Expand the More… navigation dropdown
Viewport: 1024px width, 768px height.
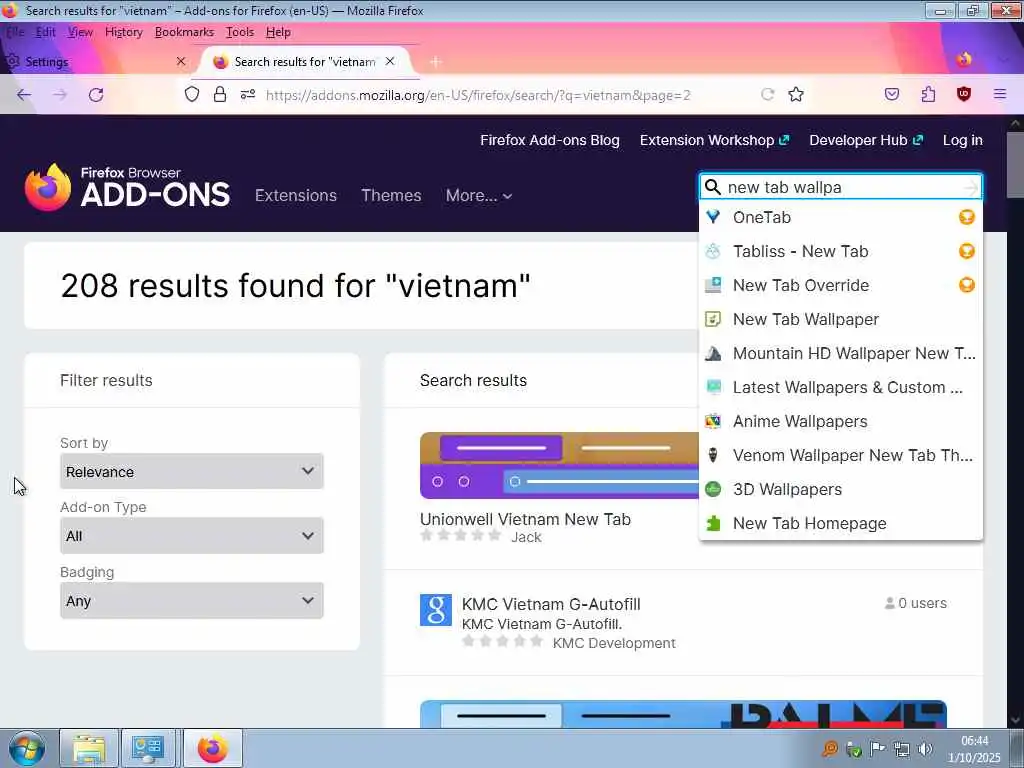[x=479, y=195]
